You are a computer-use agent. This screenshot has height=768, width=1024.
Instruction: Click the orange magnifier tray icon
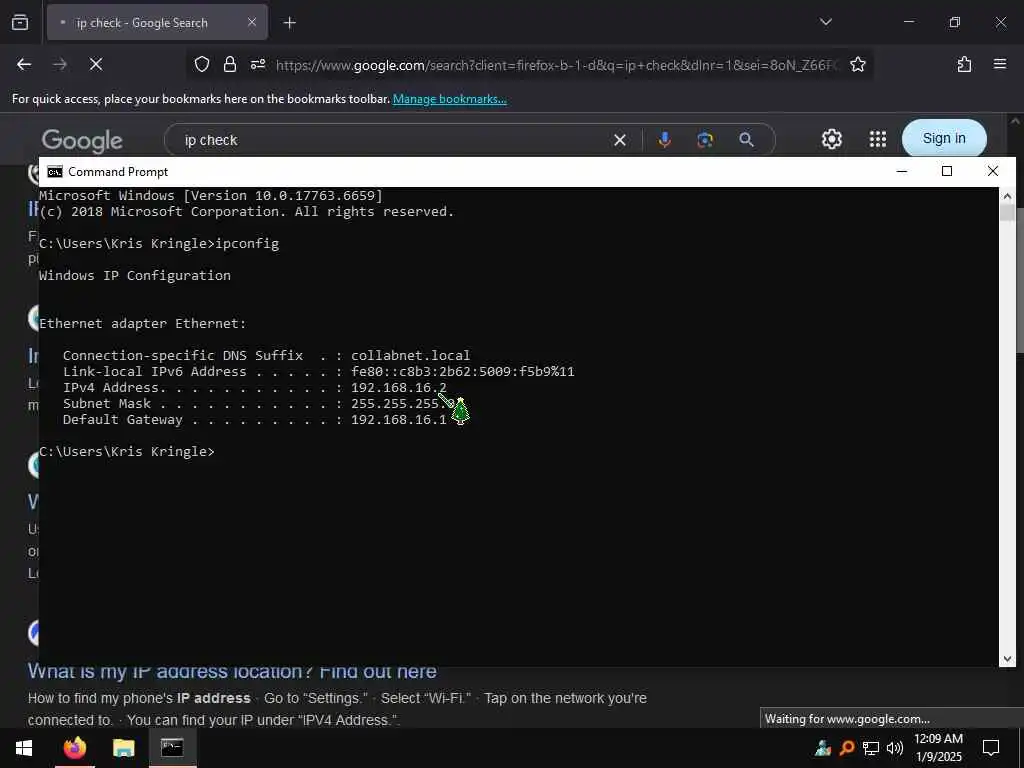coord(847,748)
